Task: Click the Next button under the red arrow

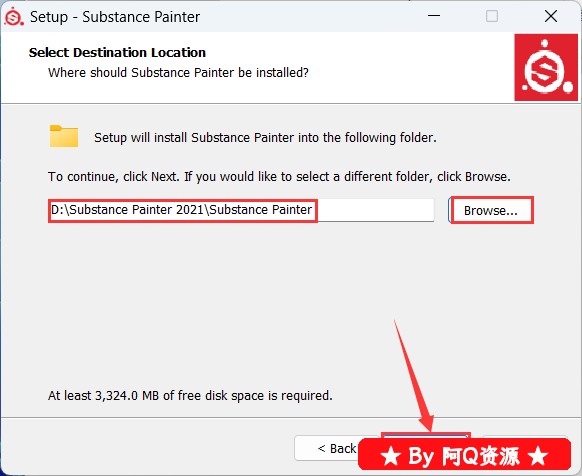Action: (426, 436)
